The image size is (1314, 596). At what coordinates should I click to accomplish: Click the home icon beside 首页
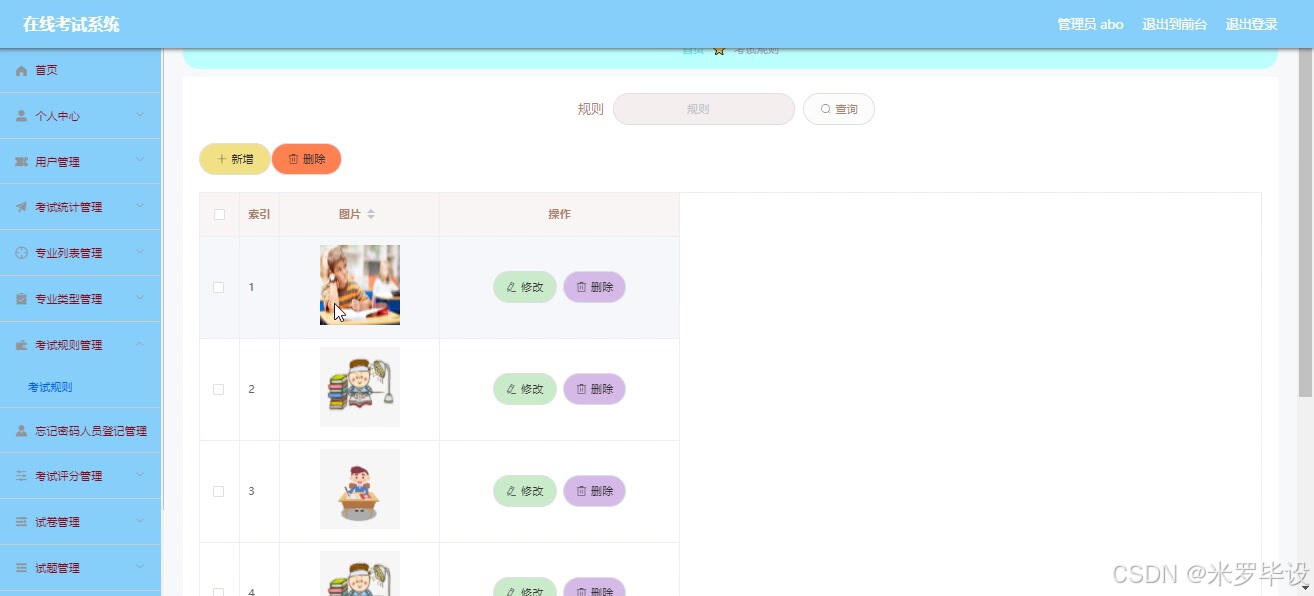tap(22, 71)
